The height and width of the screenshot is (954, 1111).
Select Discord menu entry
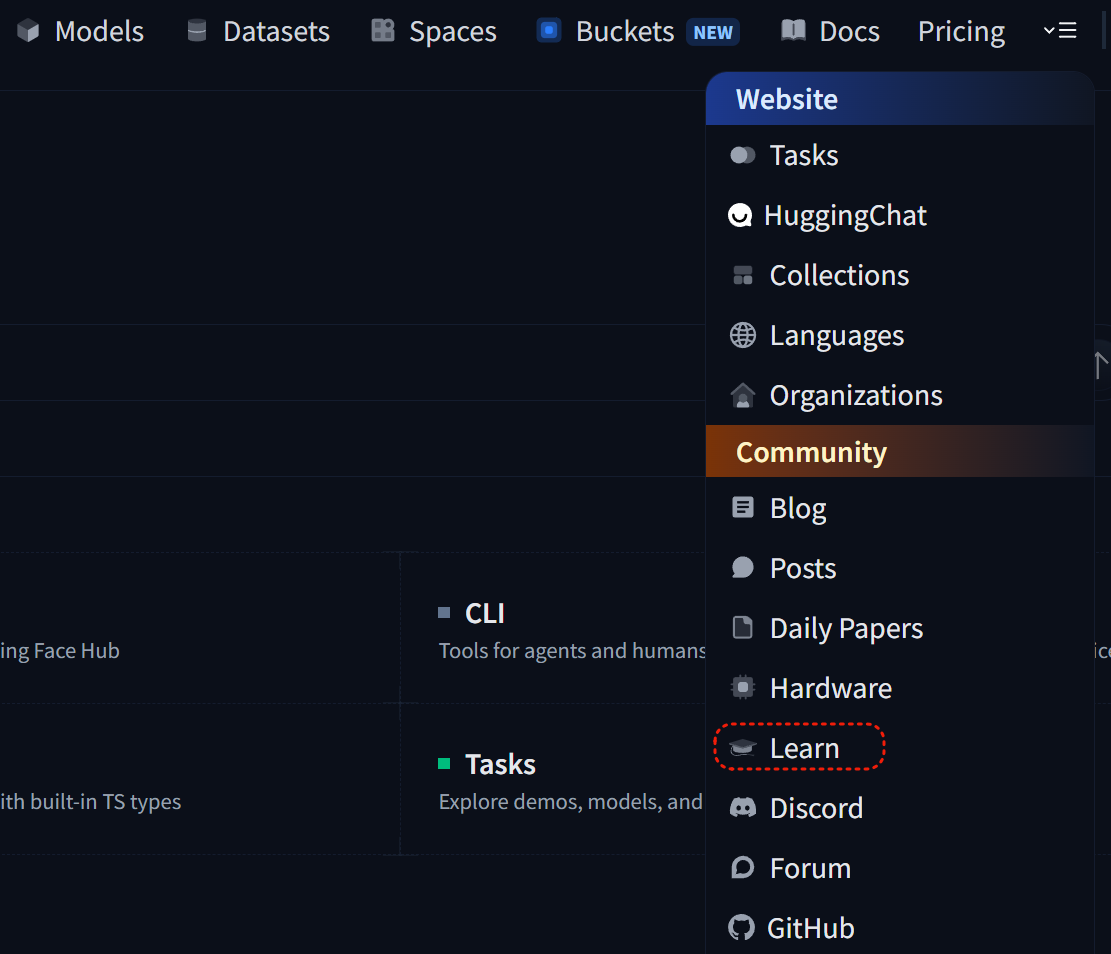click(x=900, y=808)
